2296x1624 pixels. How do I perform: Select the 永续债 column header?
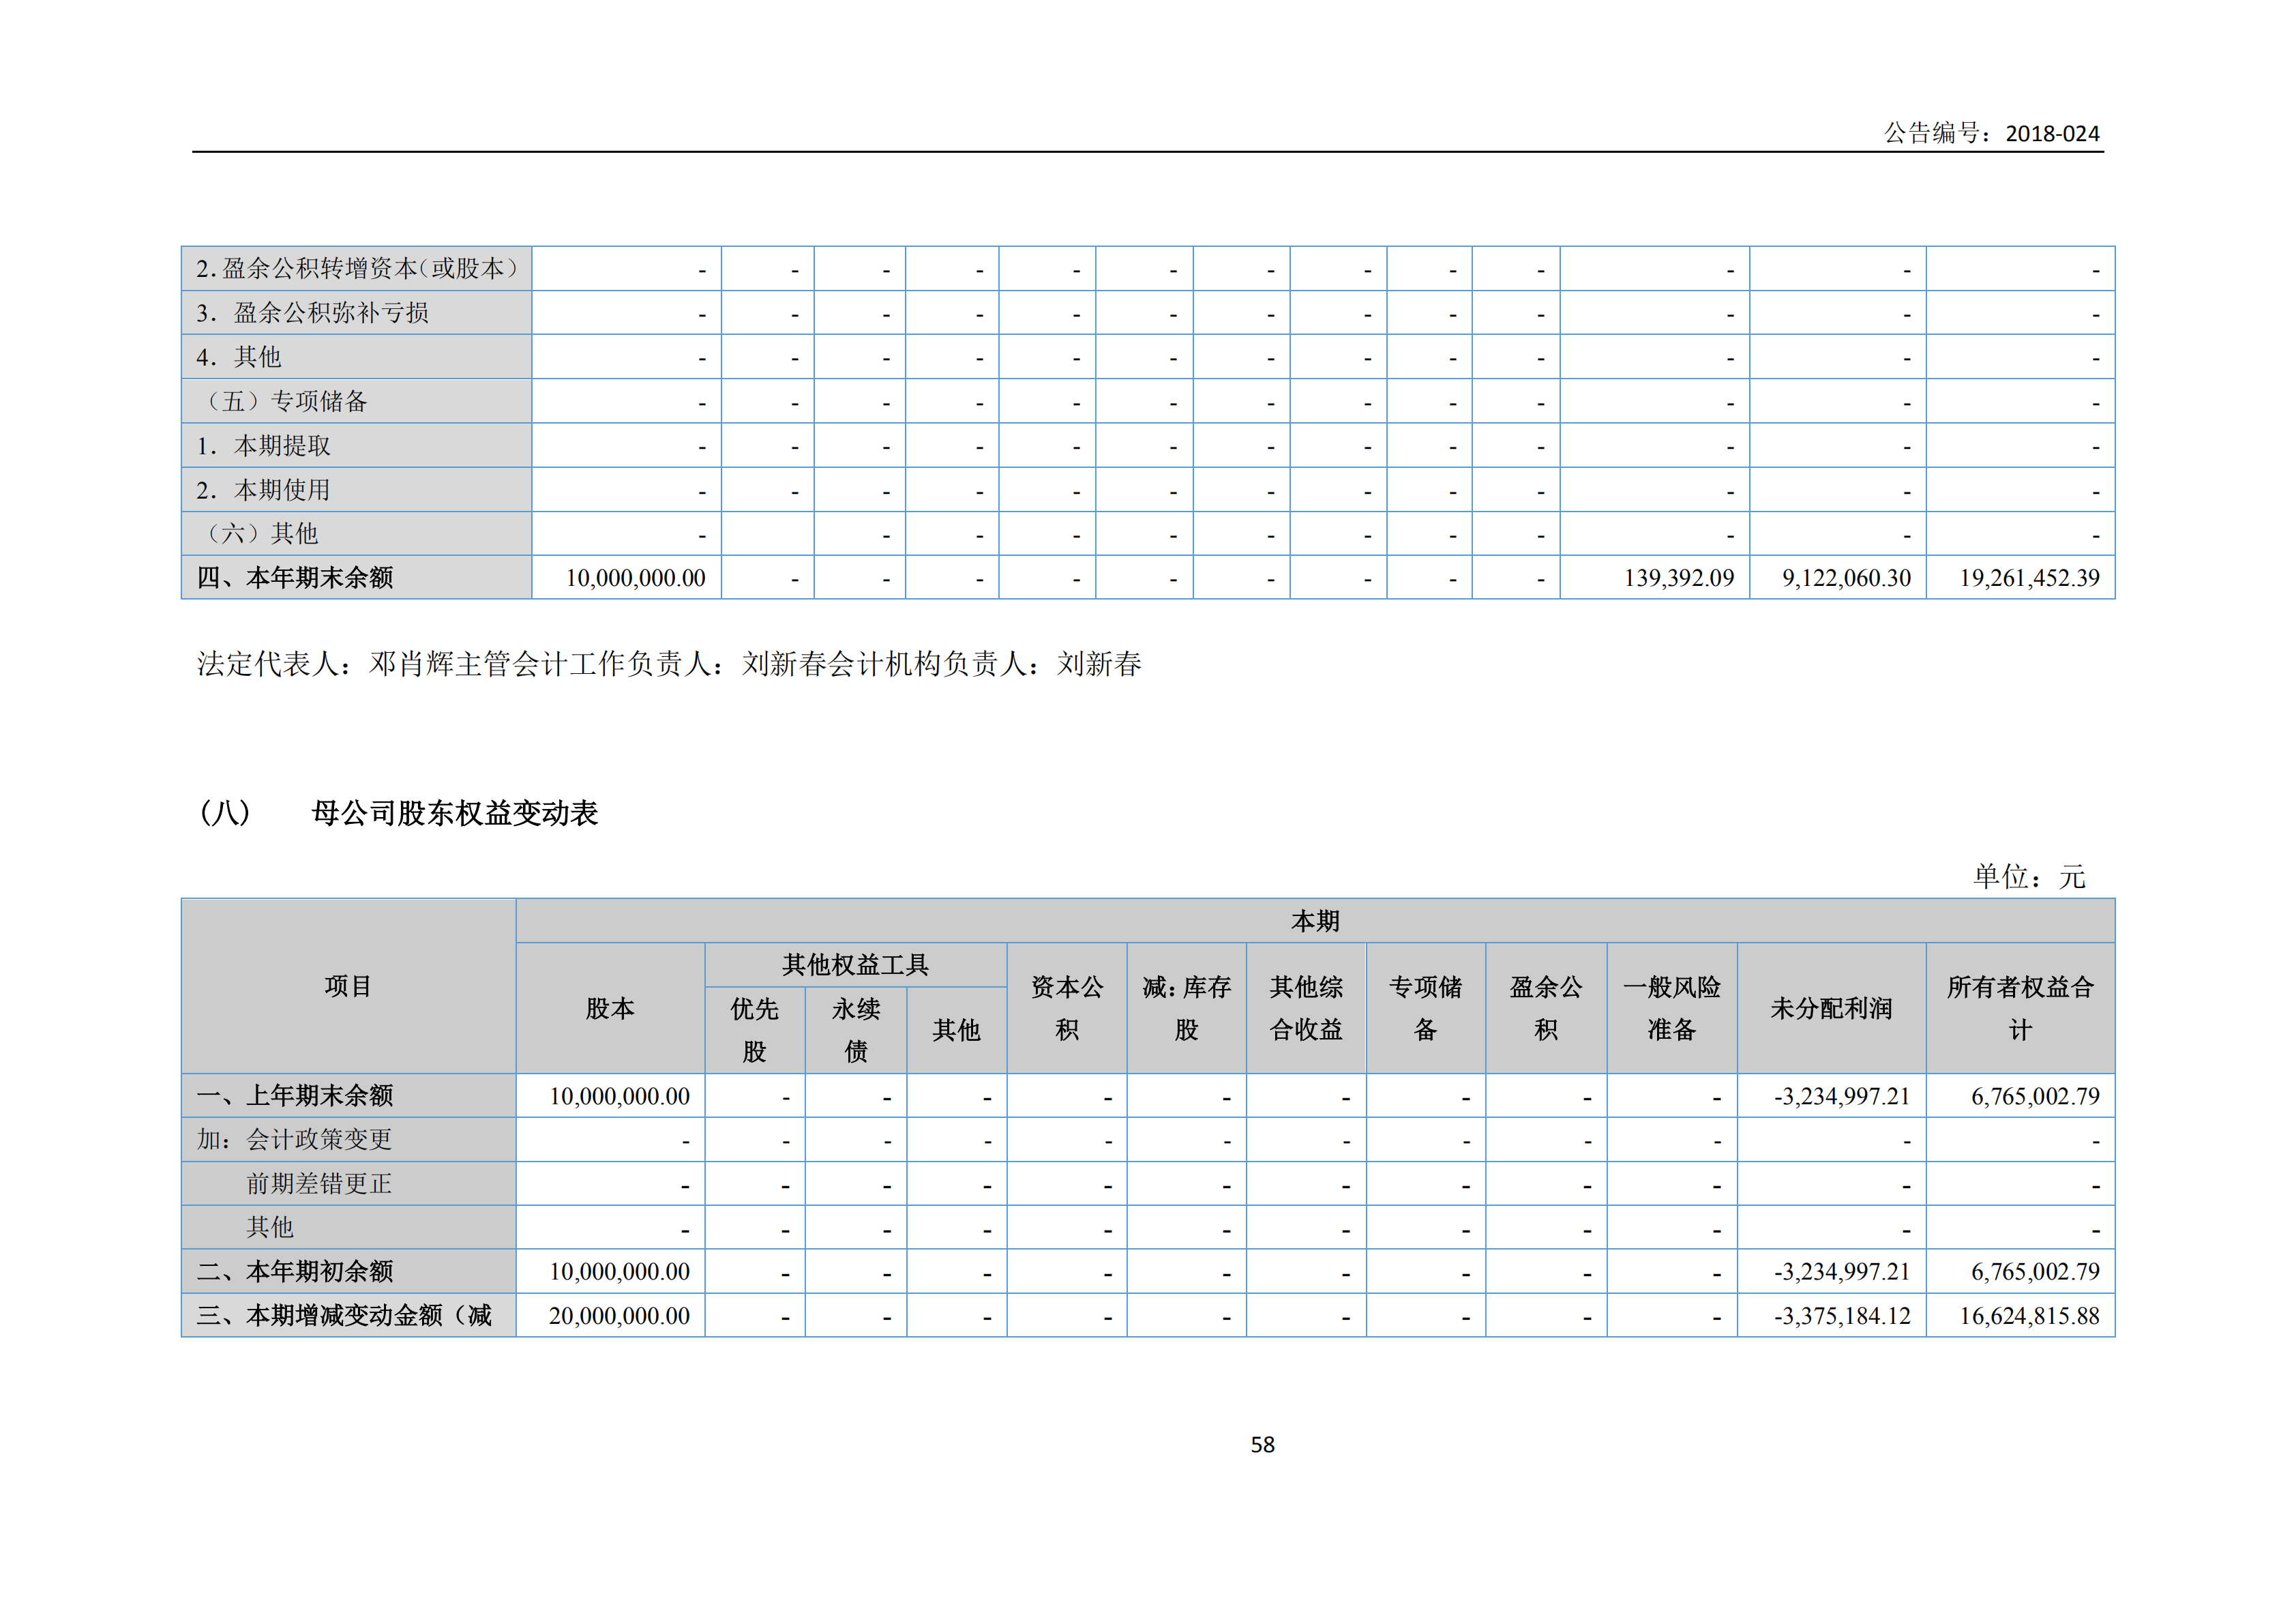pyautogui.click(x=856, y=1030)
